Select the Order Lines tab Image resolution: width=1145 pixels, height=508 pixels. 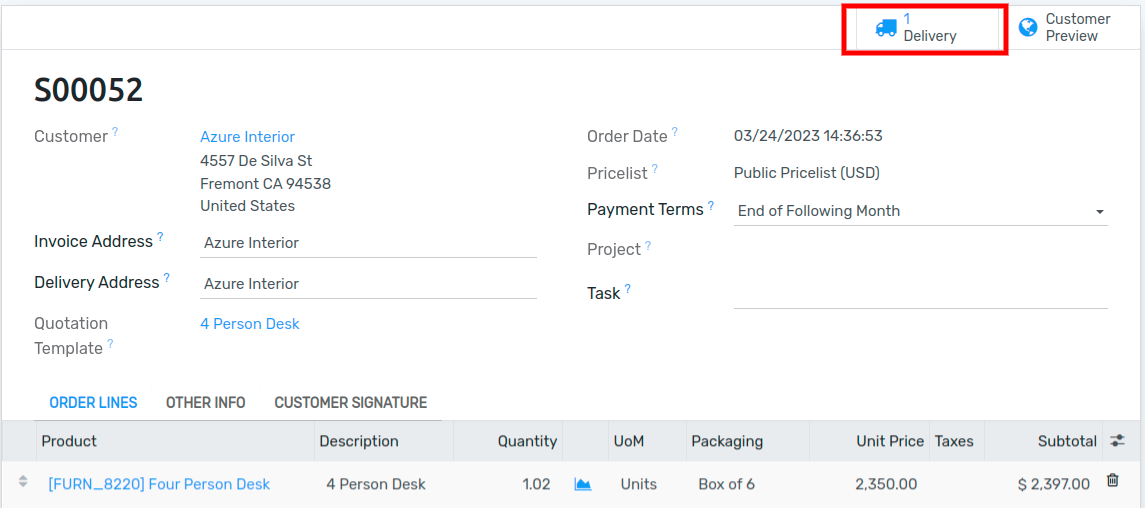[93, 403]
